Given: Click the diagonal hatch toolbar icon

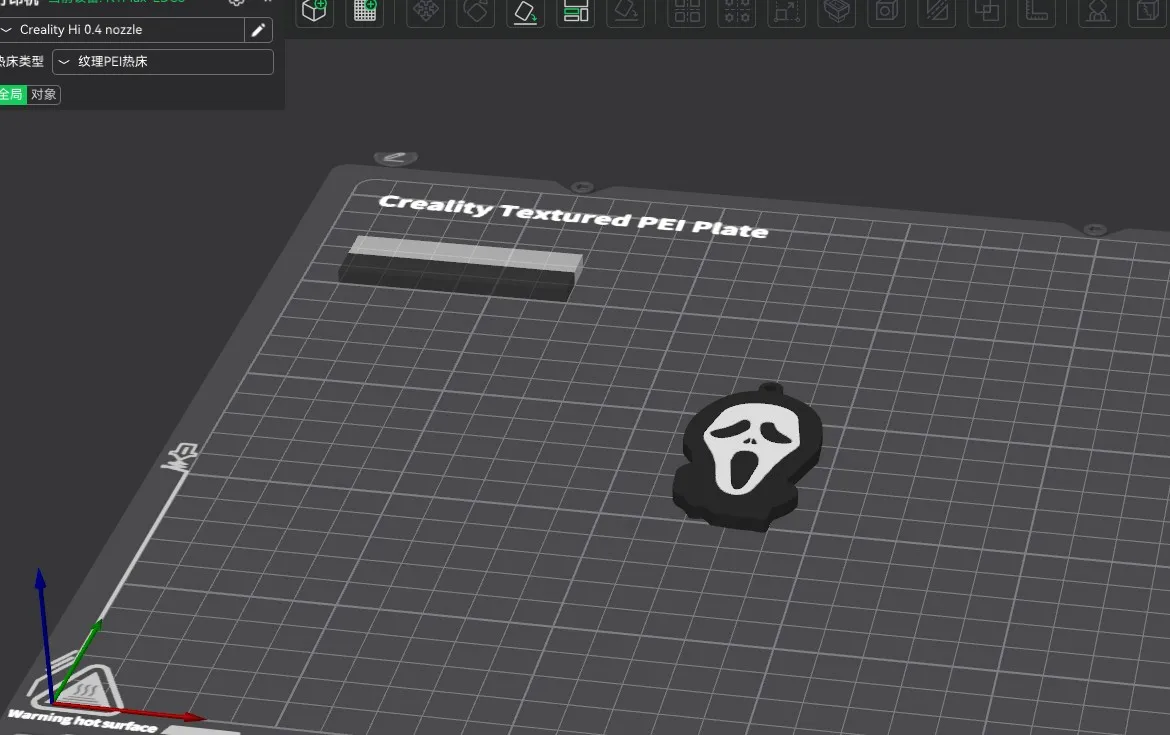Looking at the screenshot, I should (x=937, y=11).
